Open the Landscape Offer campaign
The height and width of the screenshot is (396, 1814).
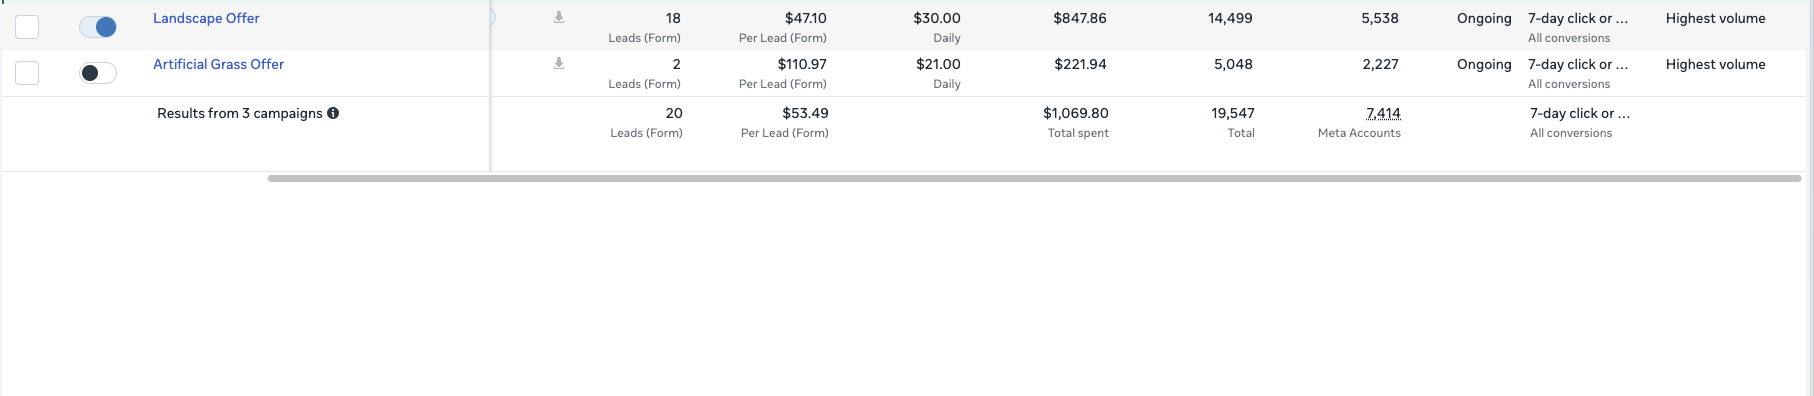(x=206, y=18)
